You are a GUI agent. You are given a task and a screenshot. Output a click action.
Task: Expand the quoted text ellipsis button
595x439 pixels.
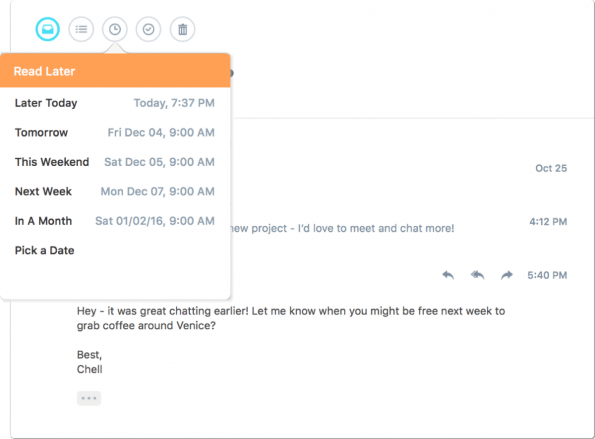click(89, 398)
